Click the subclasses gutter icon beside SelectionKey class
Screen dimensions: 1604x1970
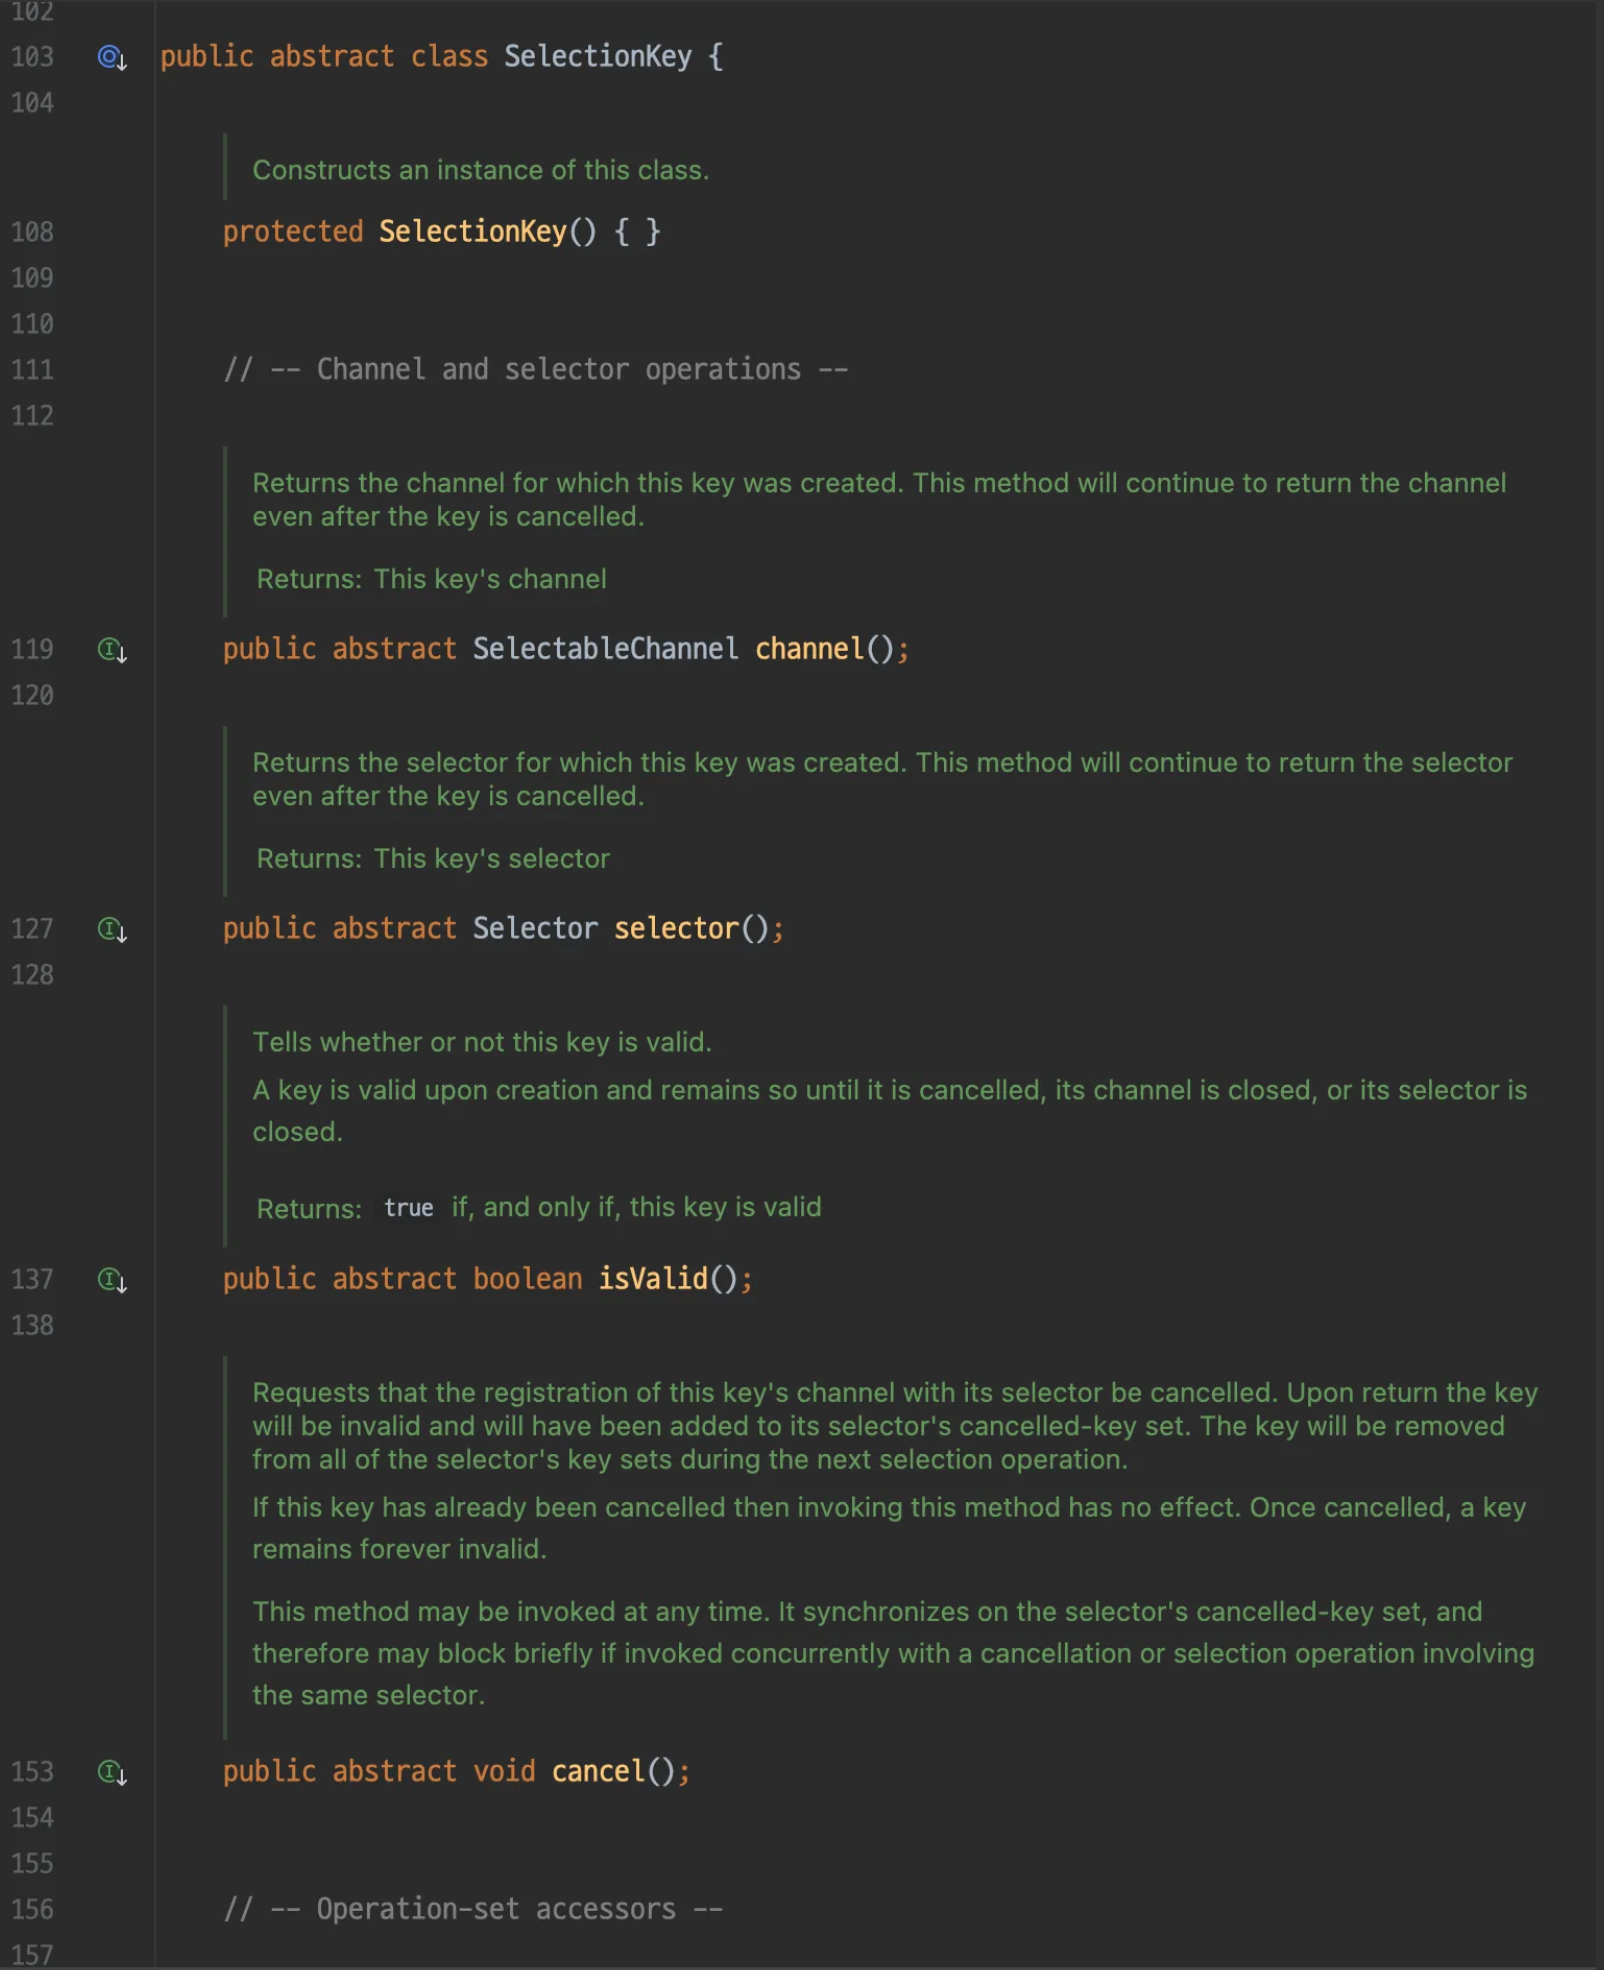111,57
